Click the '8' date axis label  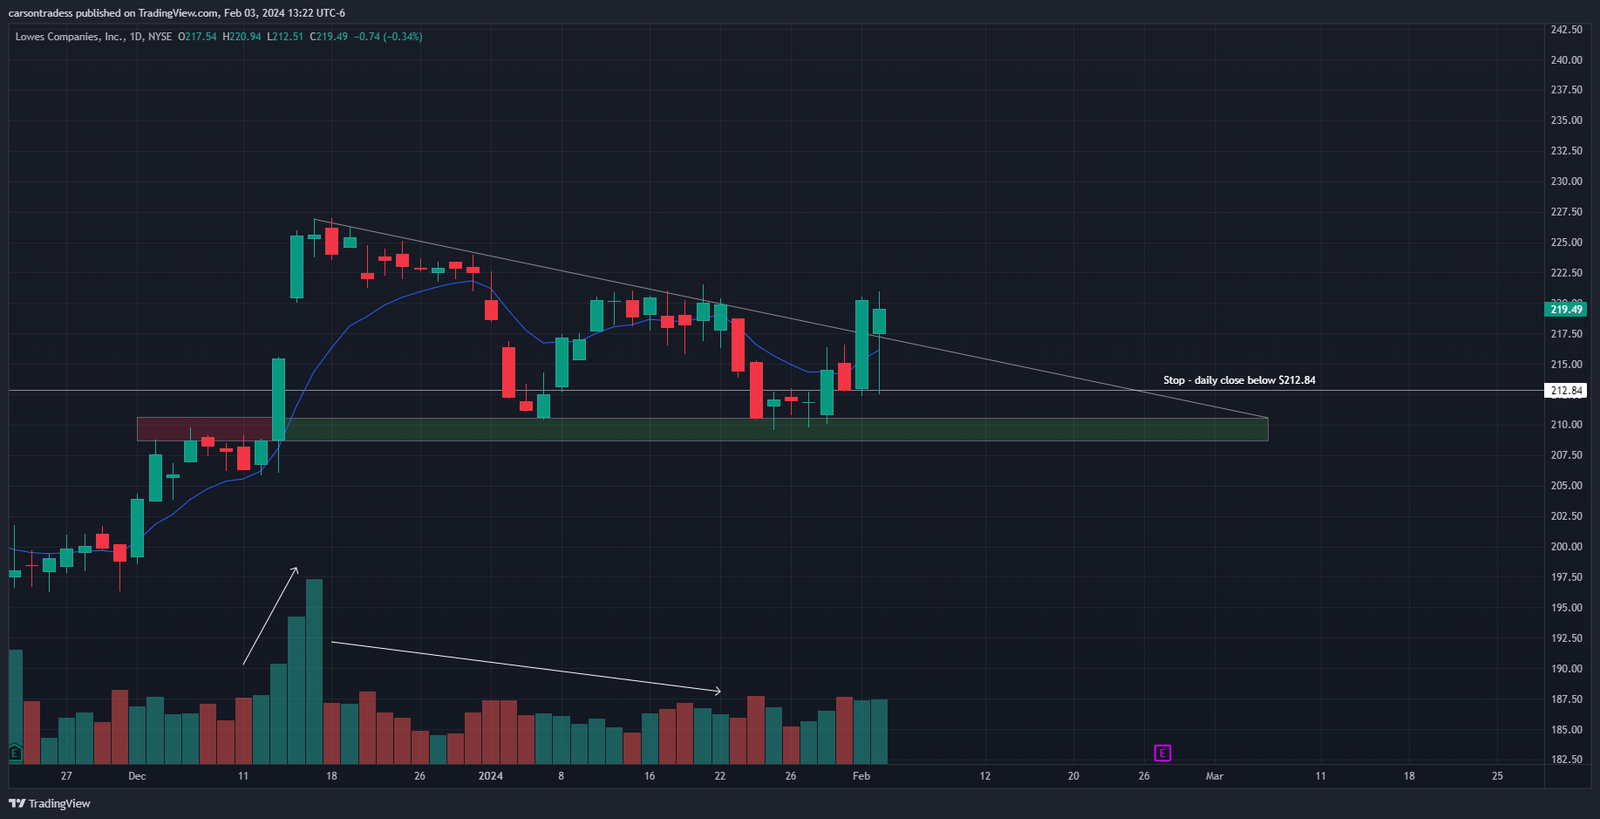(561, 776)
